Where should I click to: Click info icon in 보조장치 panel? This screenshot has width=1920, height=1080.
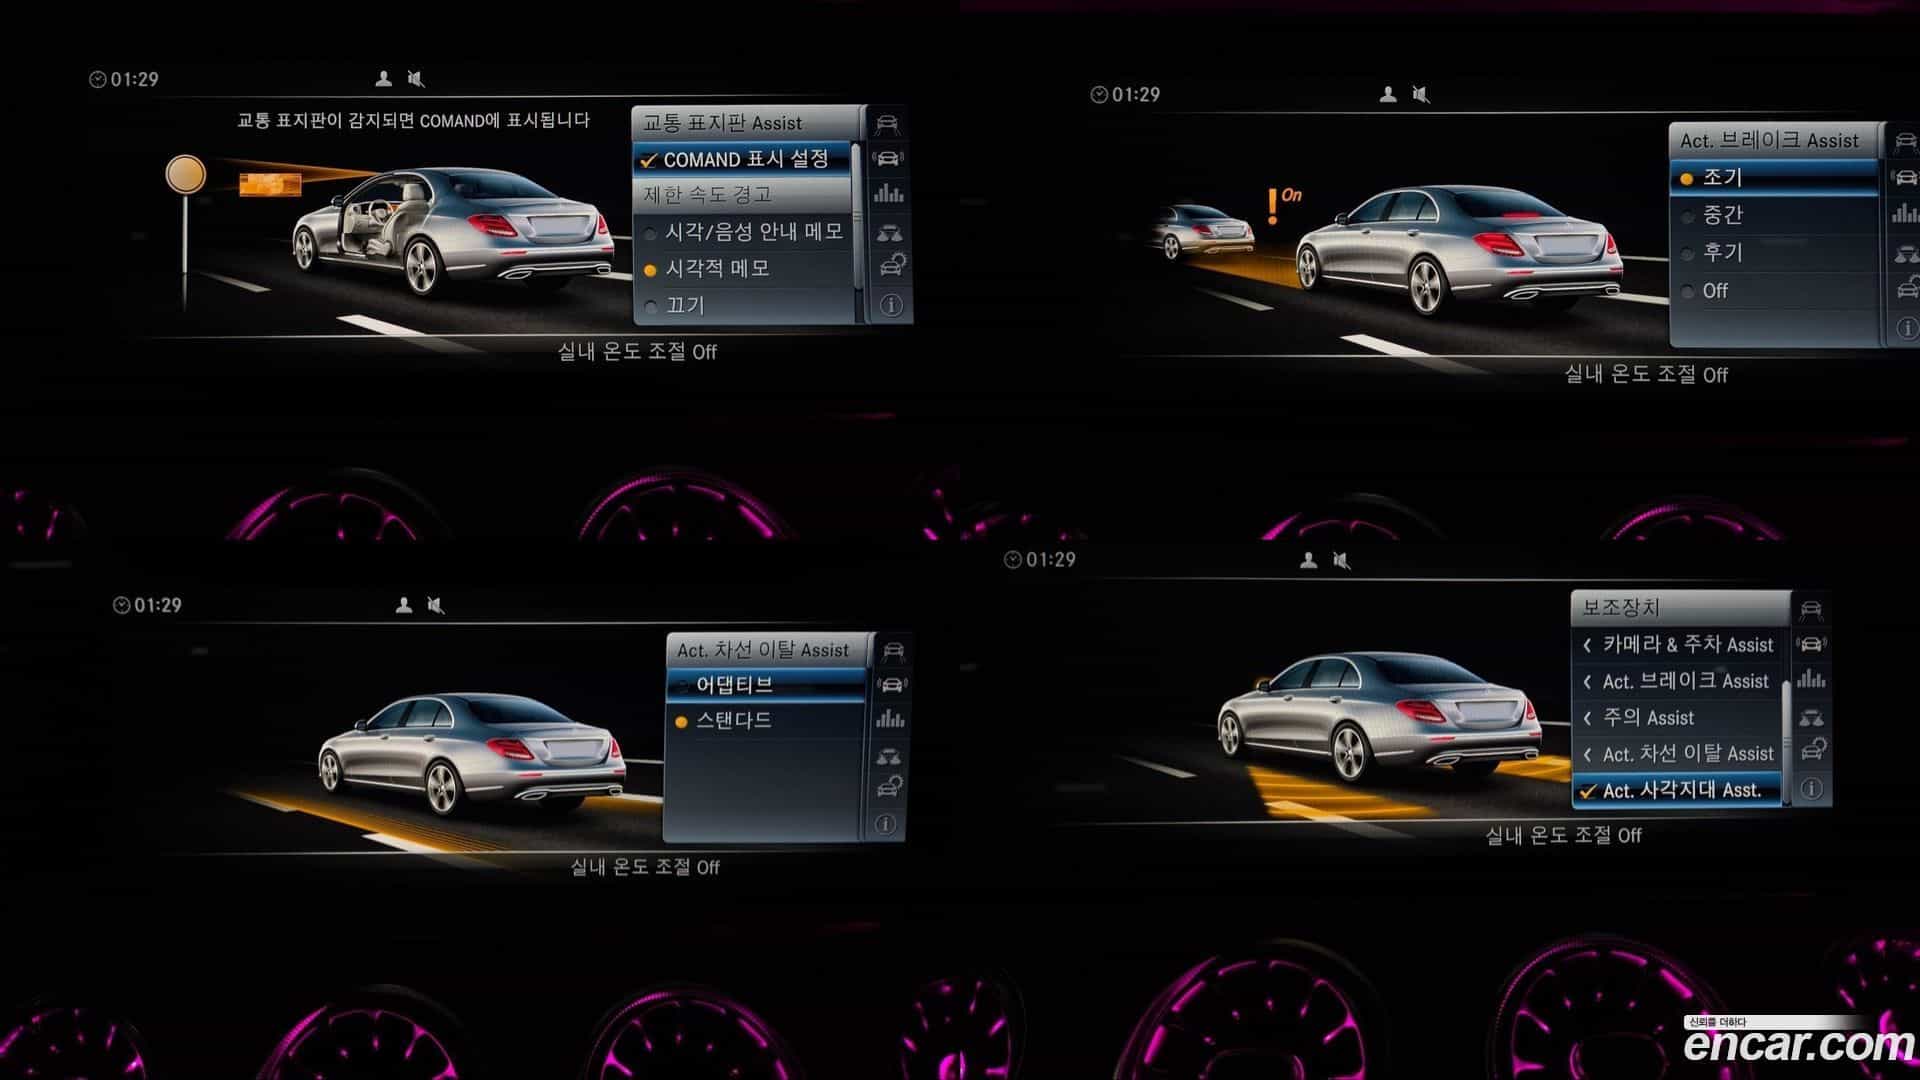click(x=1811, y=788)
